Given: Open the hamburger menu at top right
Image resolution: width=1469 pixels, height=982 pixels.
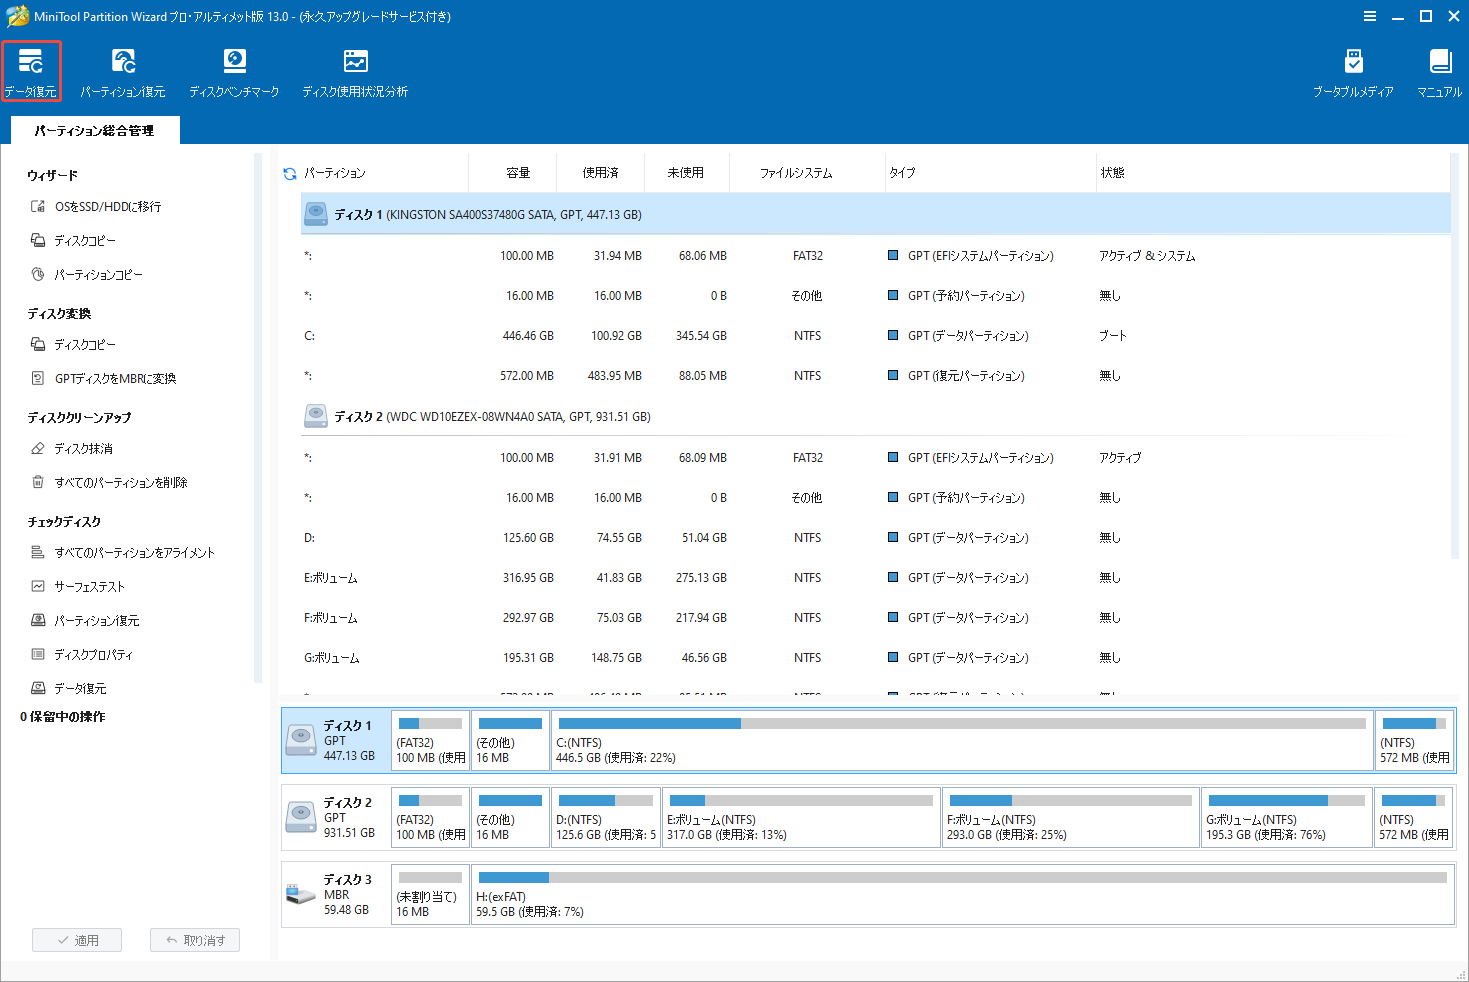Looking at the screenshot, I should 1369,16.
